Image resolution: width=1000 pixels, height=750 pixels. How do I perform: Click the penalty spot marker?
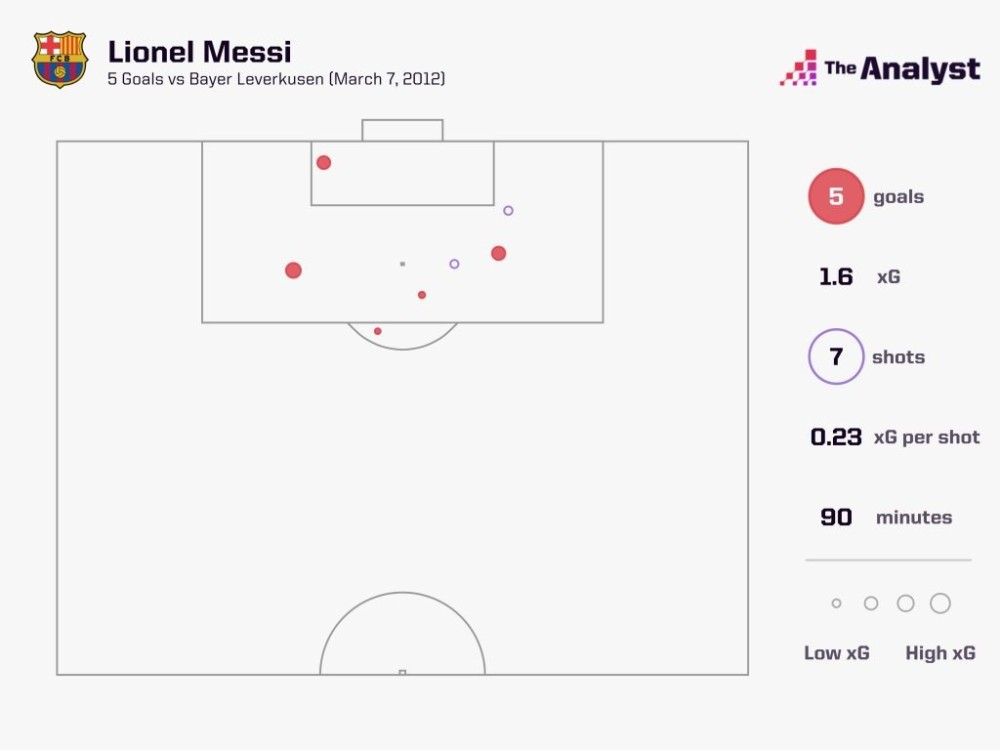click(402, 264)
